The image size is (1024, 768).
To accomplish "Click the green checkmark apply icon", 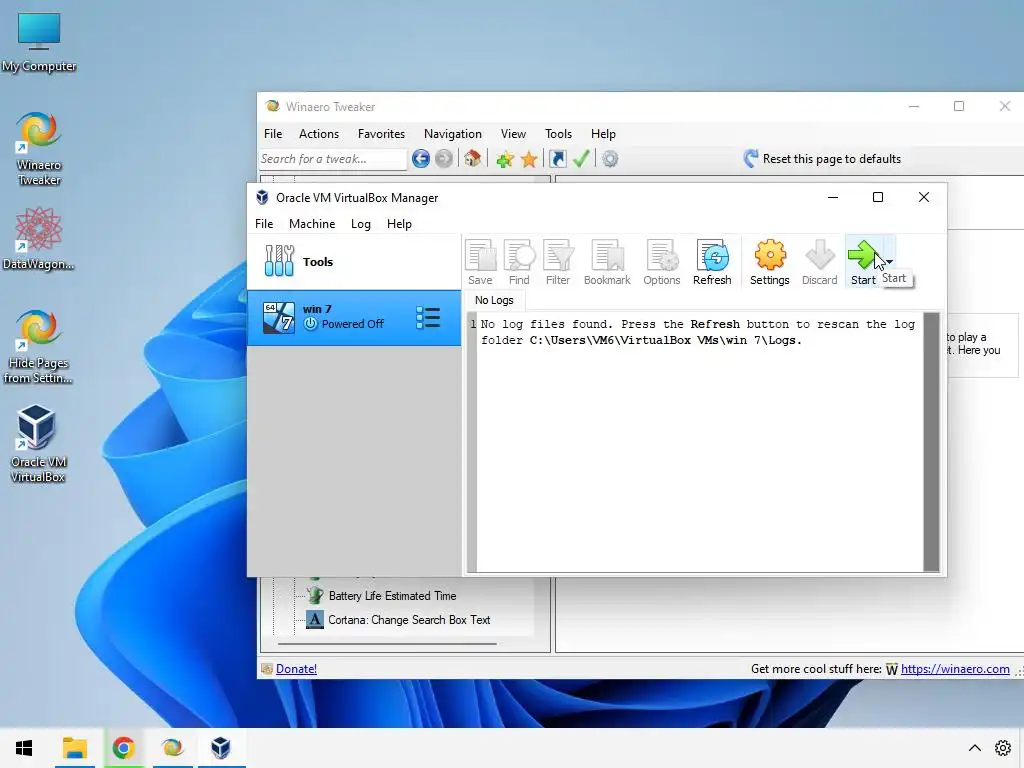I will (581, 159).
